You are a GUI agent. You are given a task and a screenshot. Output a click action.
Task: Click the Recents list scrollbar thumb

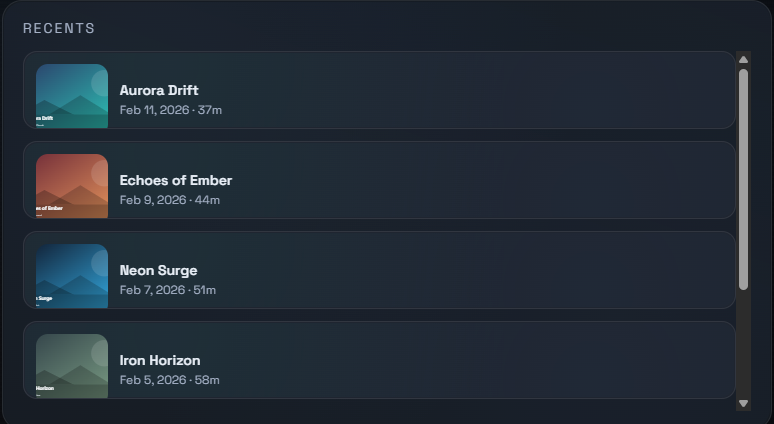tap(743, 180)
